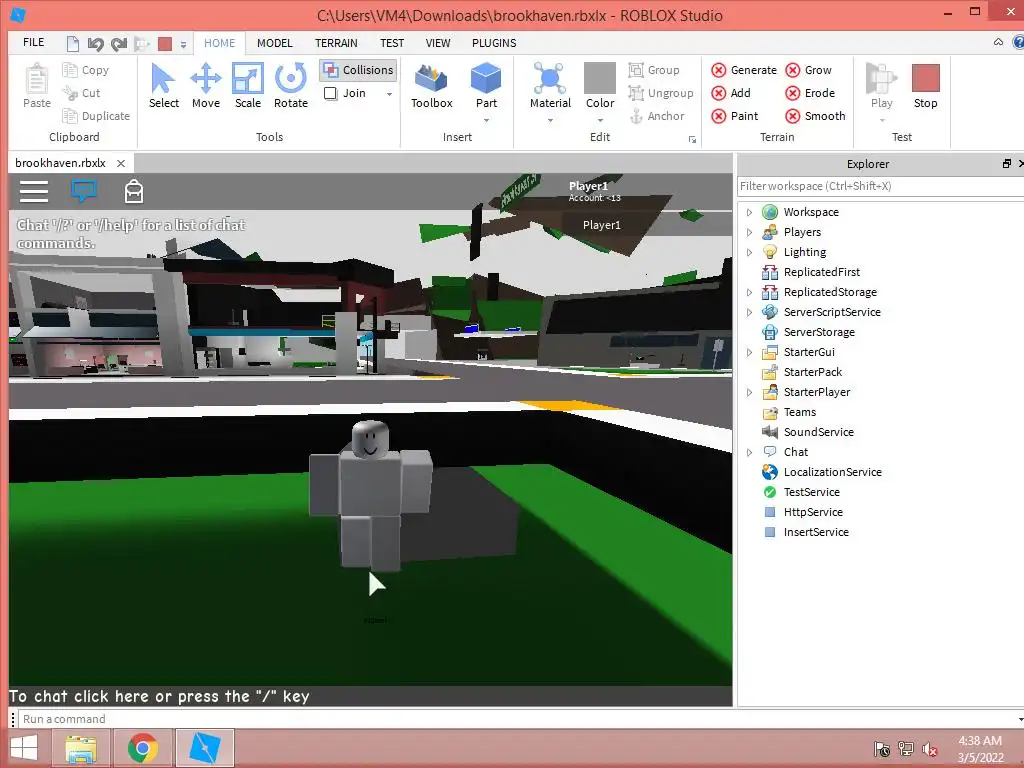This screenshot has width=1024, height=768.
Task: Click the Group button
Action: coord(654,70)
